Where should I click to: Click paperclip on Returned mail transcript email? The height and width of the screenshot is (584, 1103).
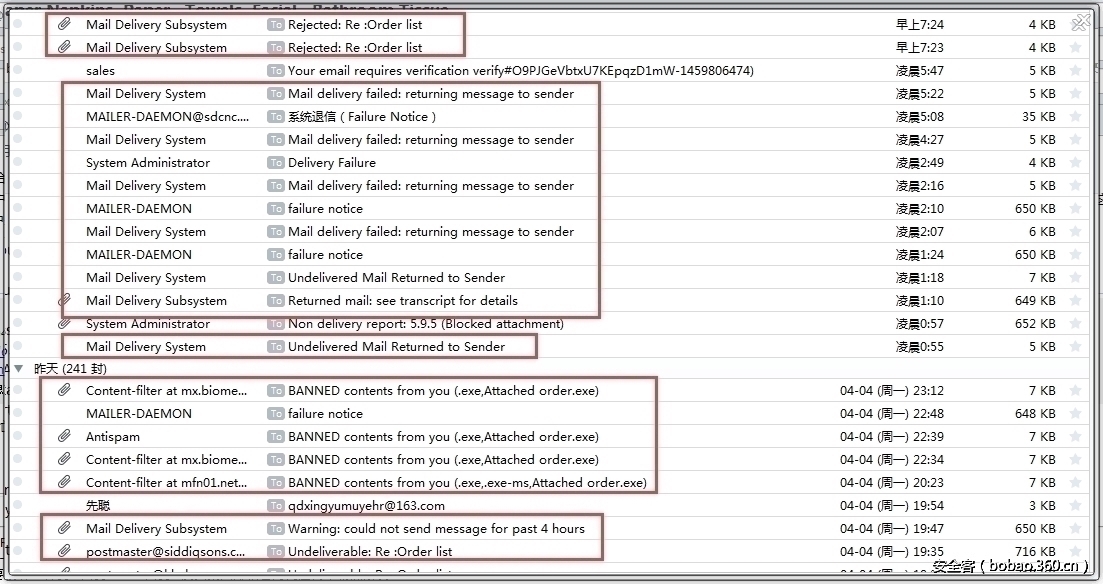(64, 301)
